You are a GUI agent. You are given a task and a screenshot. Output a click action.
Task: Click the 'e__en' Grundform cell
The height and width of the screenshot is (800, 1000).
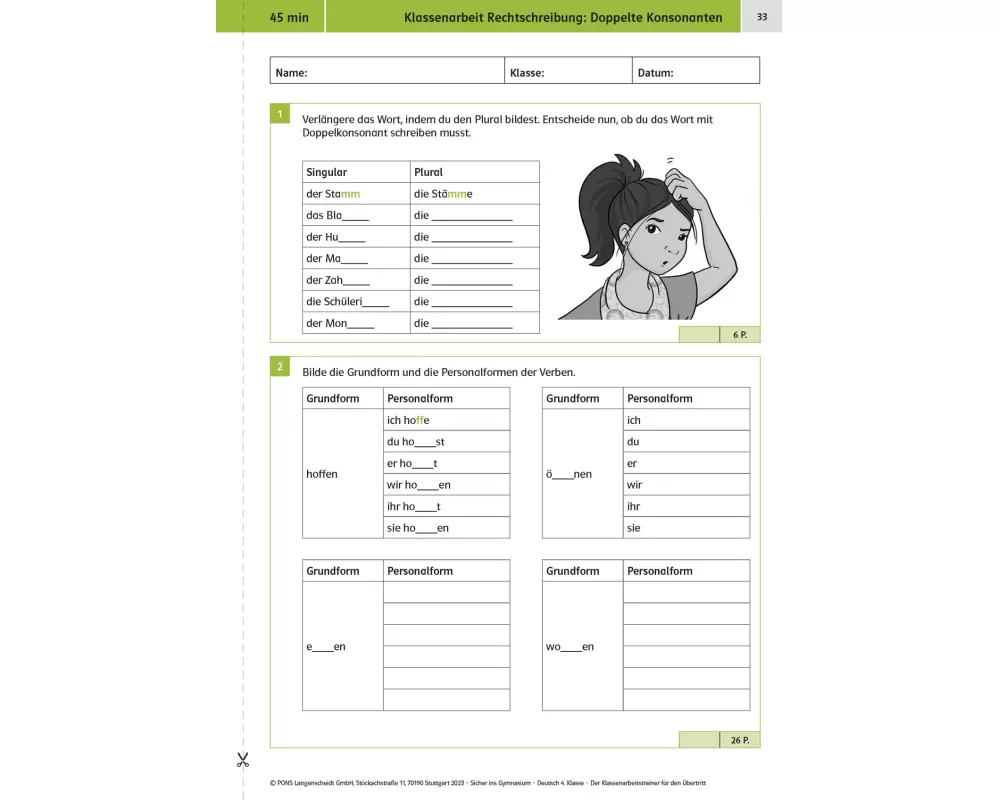pyautogui.click(x=342, y=647)
